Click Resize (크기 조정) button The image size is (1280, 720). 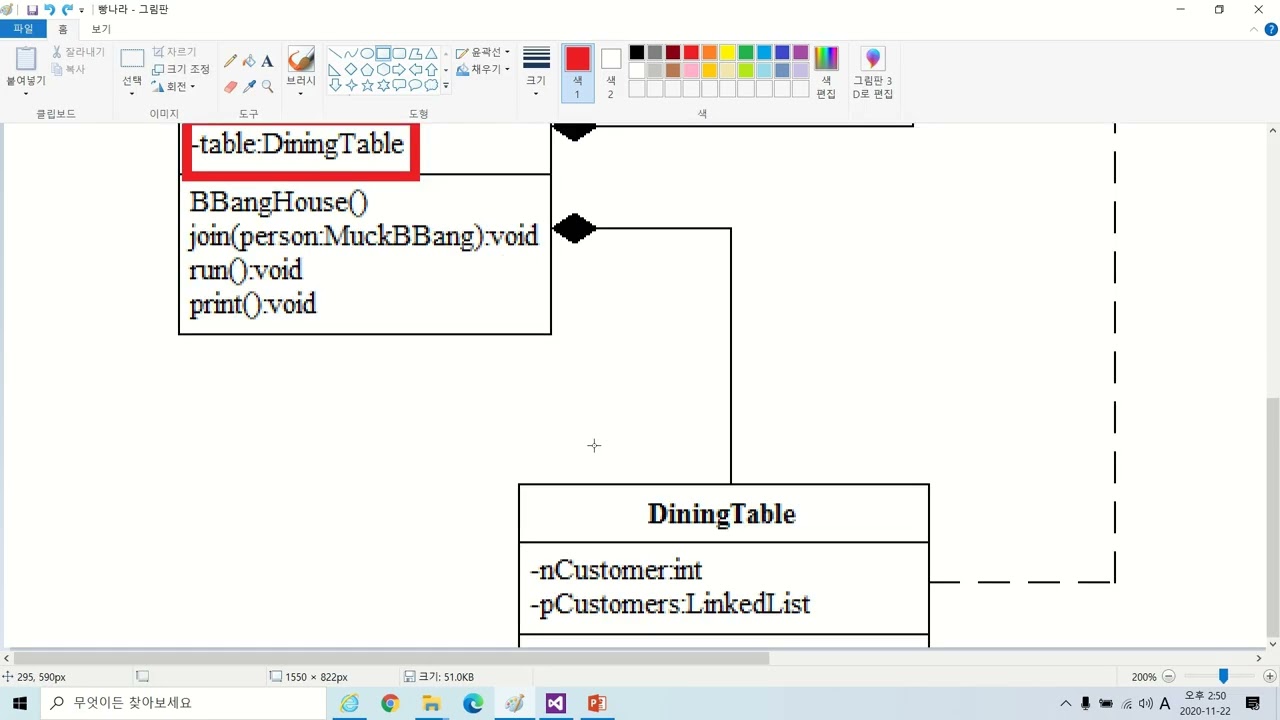point(181,69)
